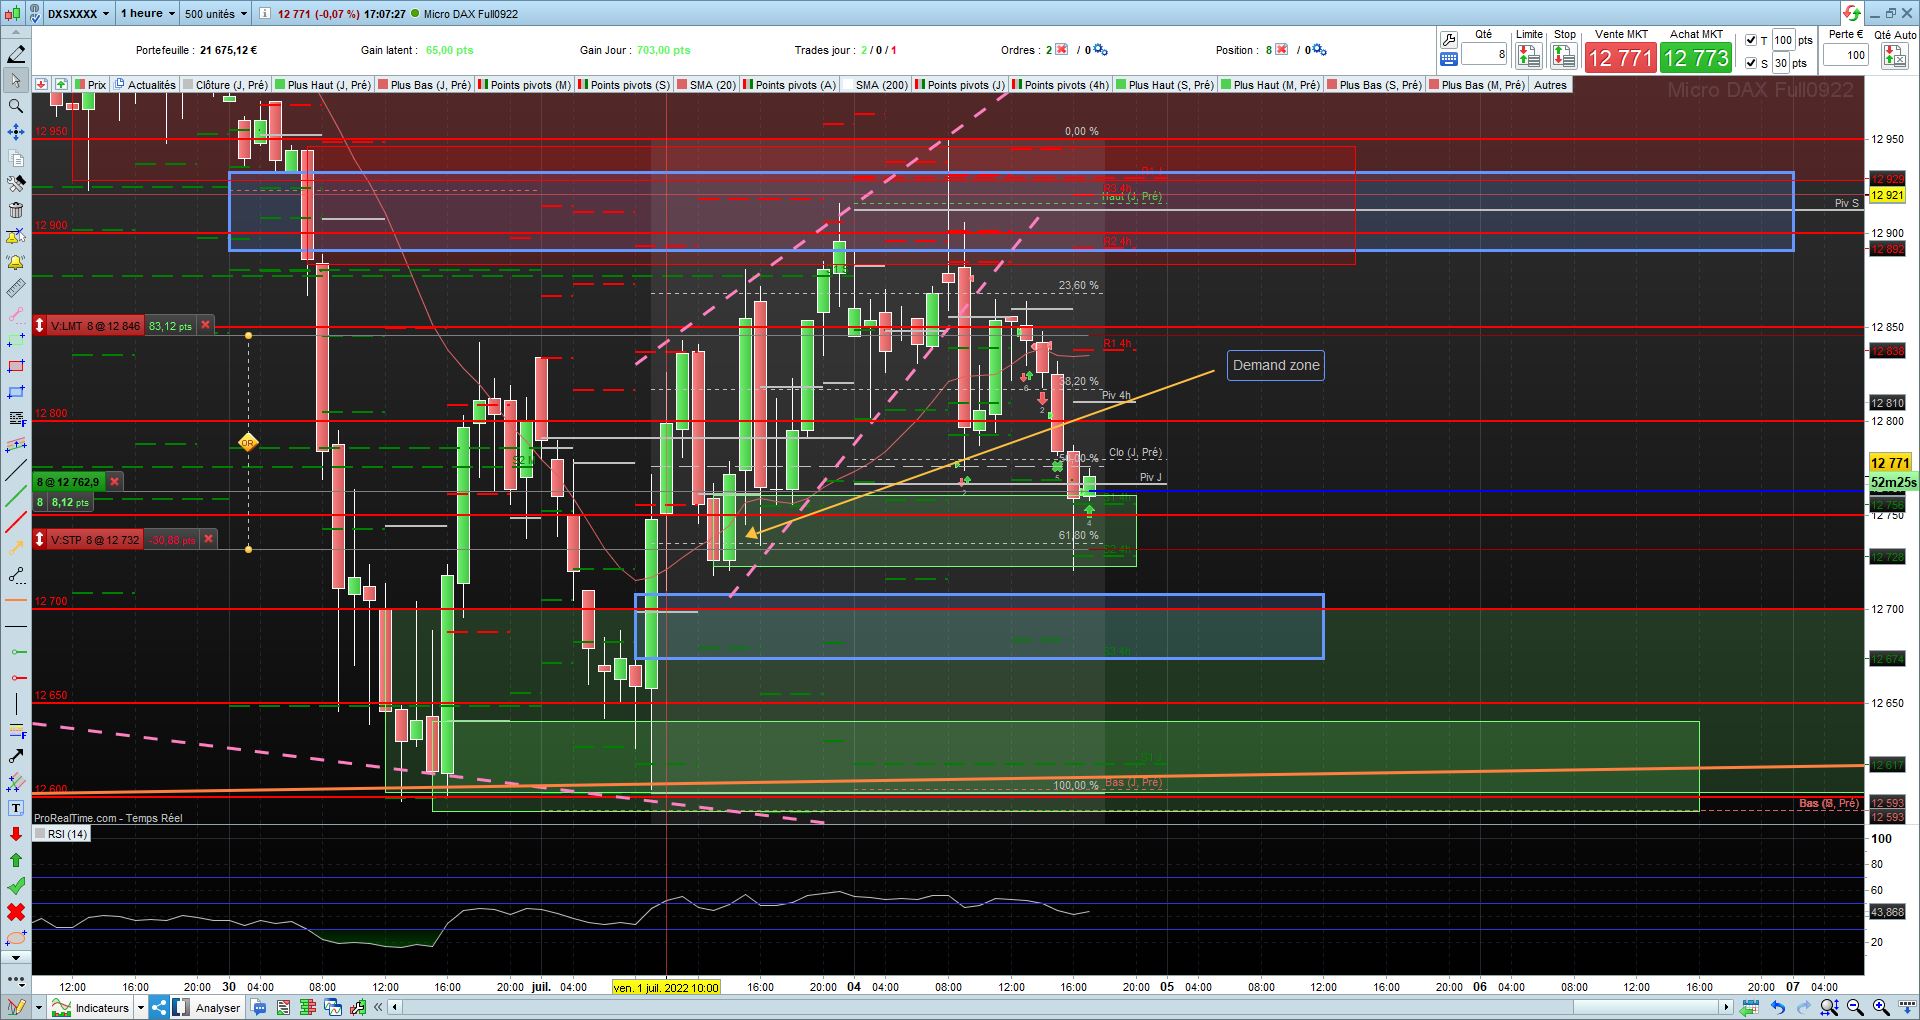Select the red trend line tool
Screen dimensions: 1920x1020
[x=16, y=522]
